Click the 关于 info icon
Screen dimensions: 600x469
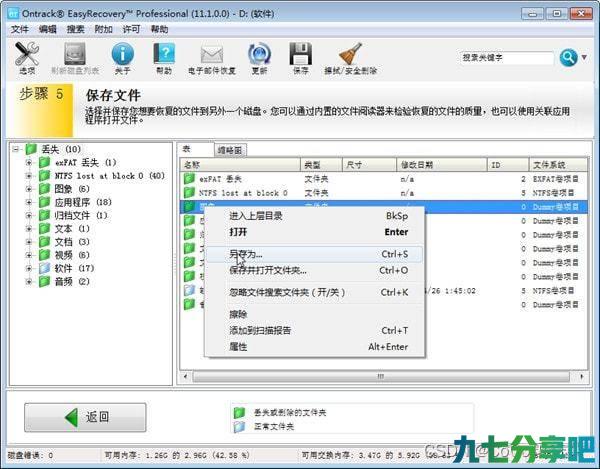click(x=122, y=54)
